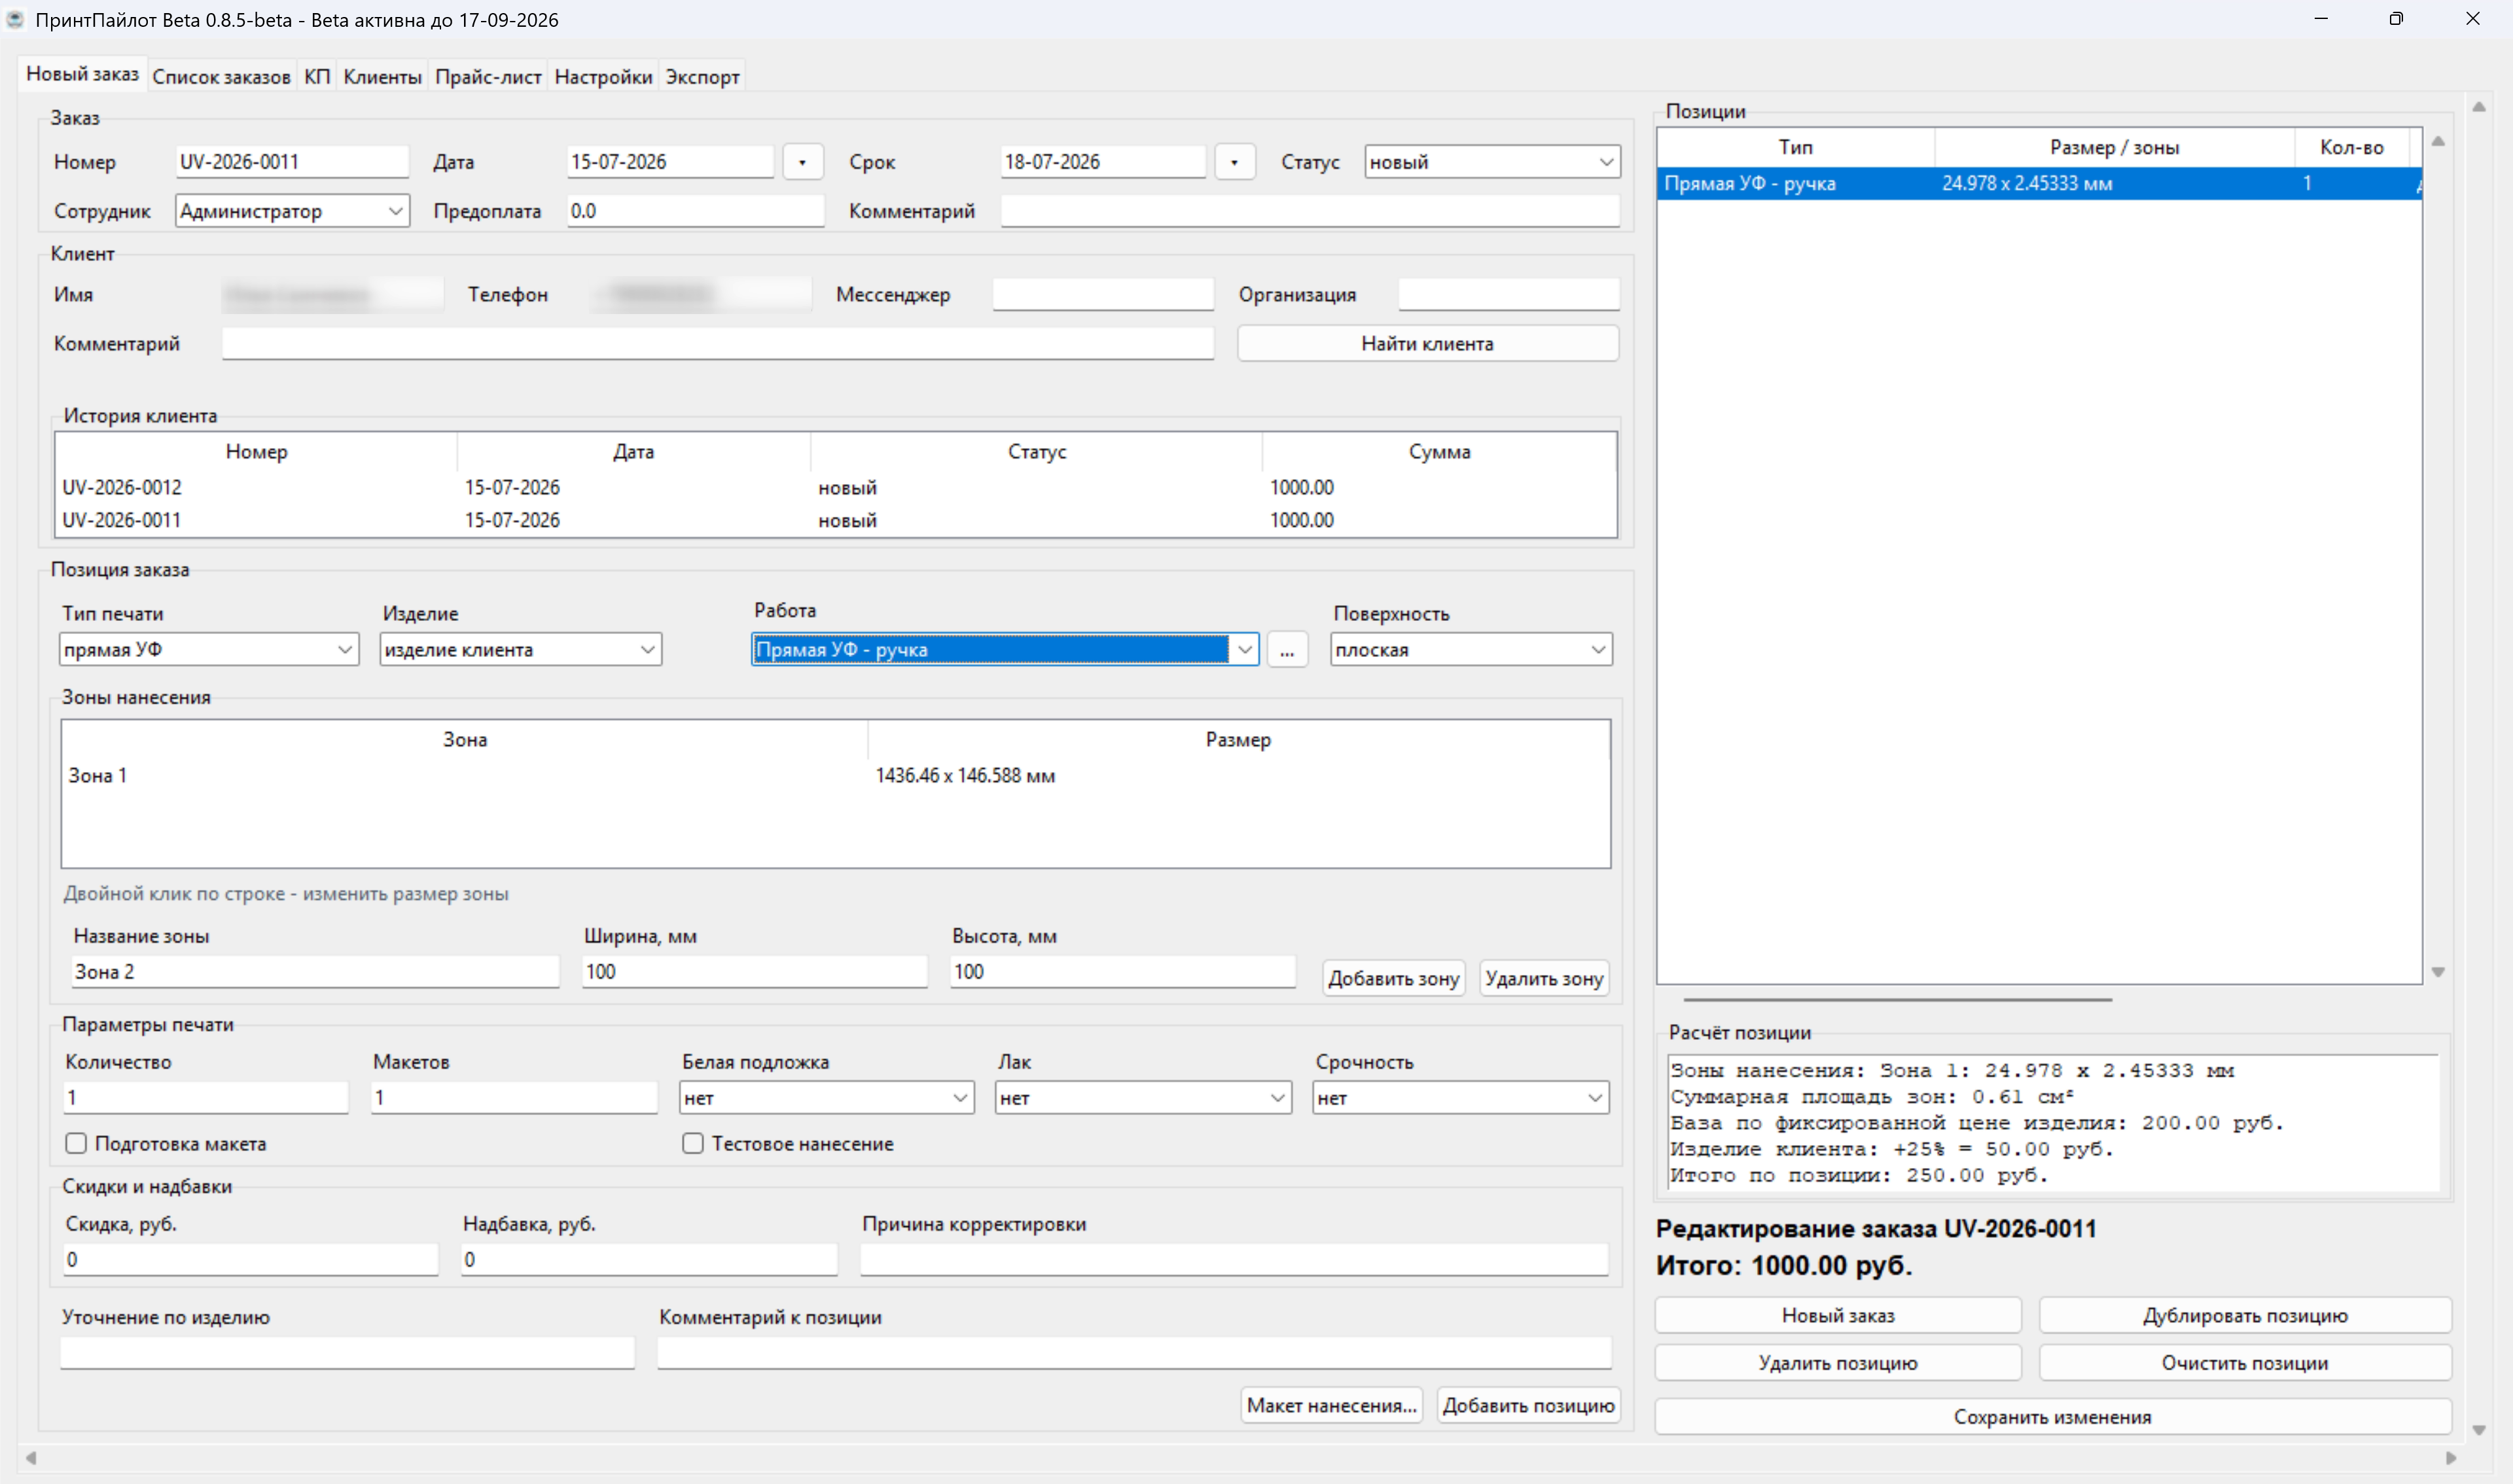
Task: Click the down arrow of the main vertical scrollbar
Action: [x=2479, y=1430]
